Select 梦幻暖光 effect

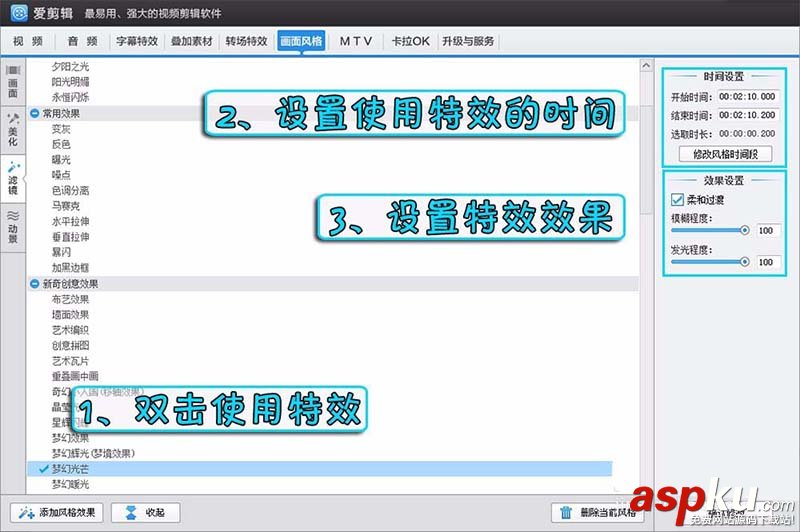tap(70, 484)
